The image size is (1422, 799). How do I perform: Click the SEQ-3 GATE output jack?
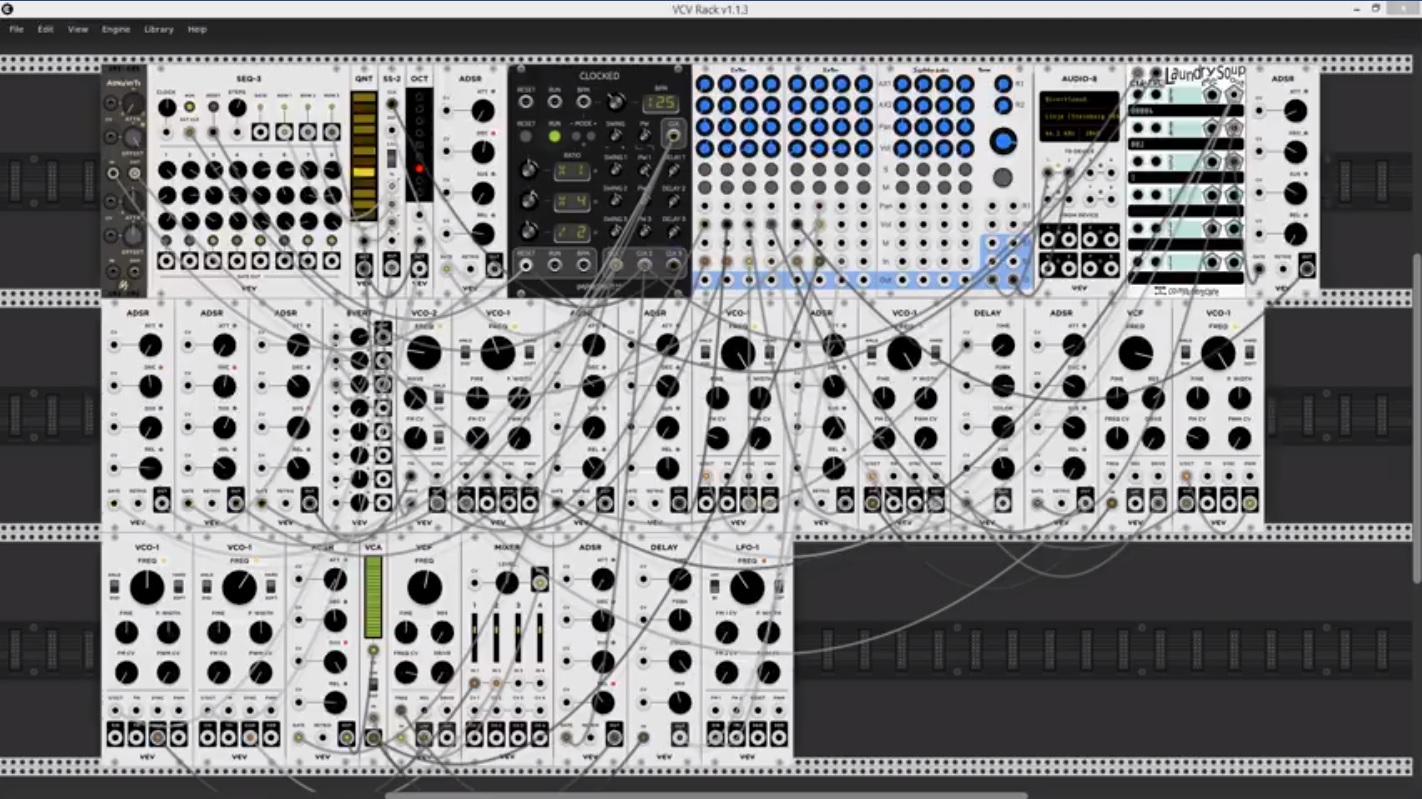pos(262,132)
